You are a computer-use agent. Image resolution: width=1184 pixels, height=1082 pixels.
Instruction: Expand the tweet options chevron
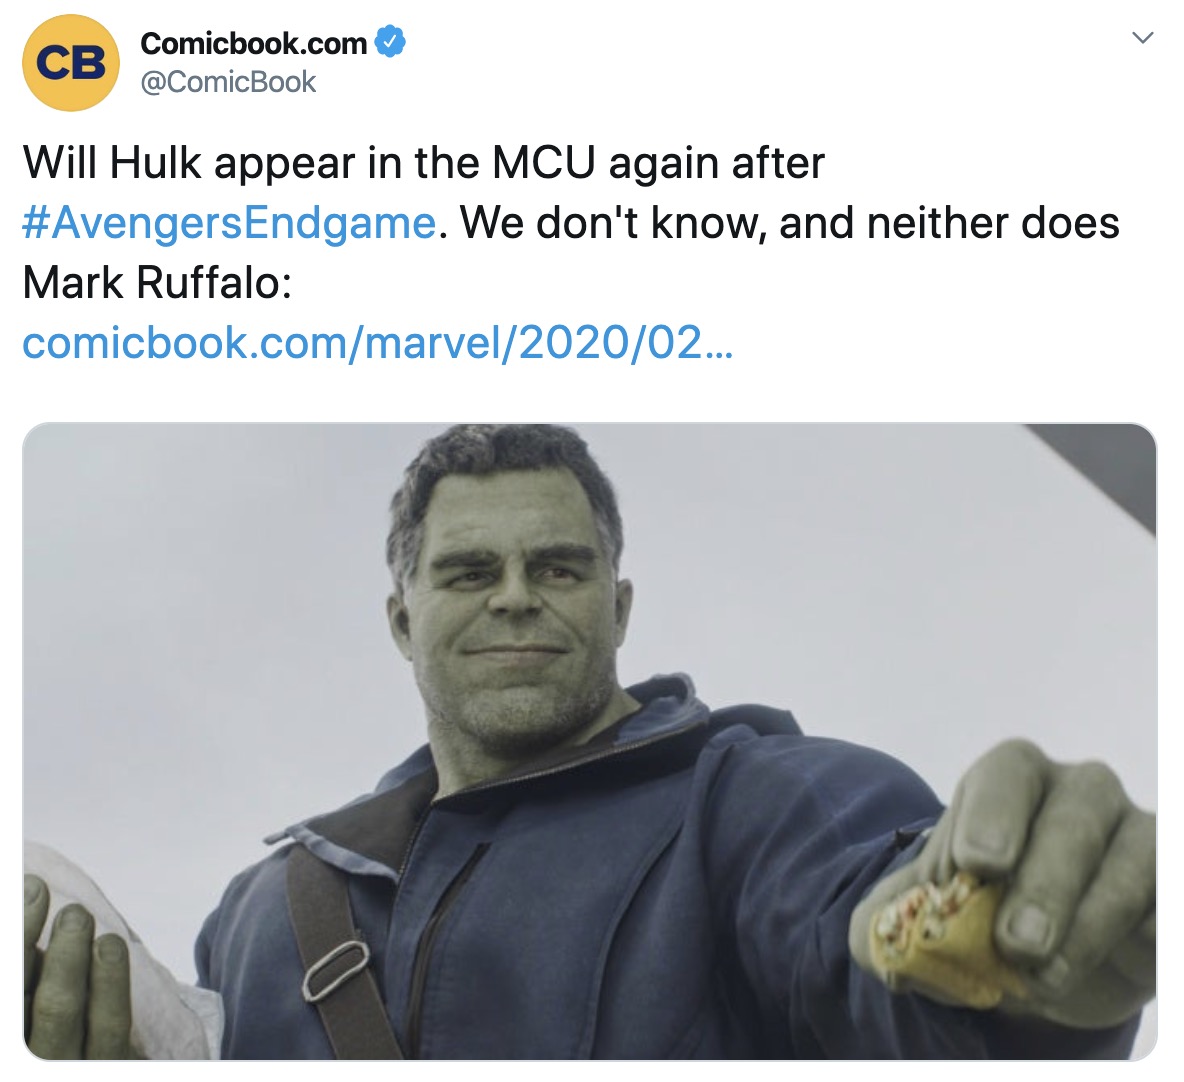click(x=1143, y=37)
